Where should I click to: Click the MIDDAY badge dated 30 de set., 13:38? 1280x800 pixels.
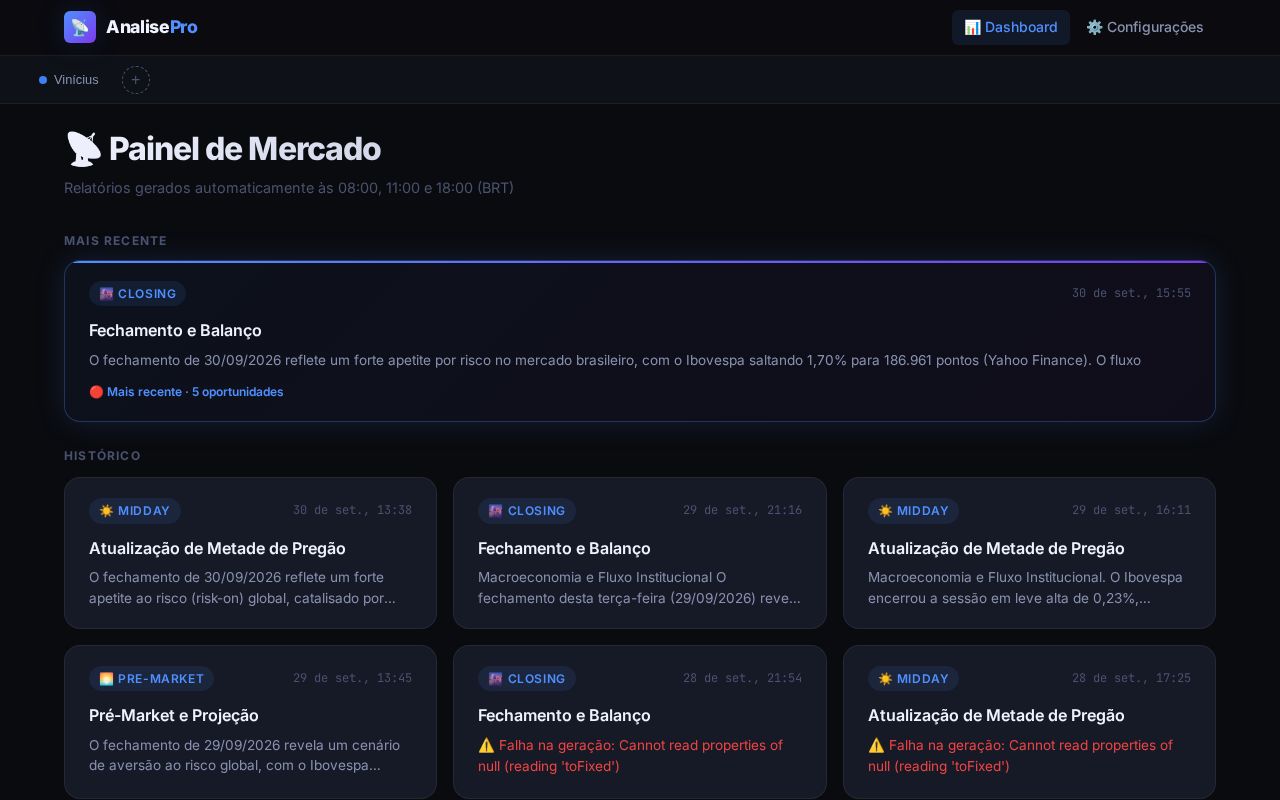135,511
